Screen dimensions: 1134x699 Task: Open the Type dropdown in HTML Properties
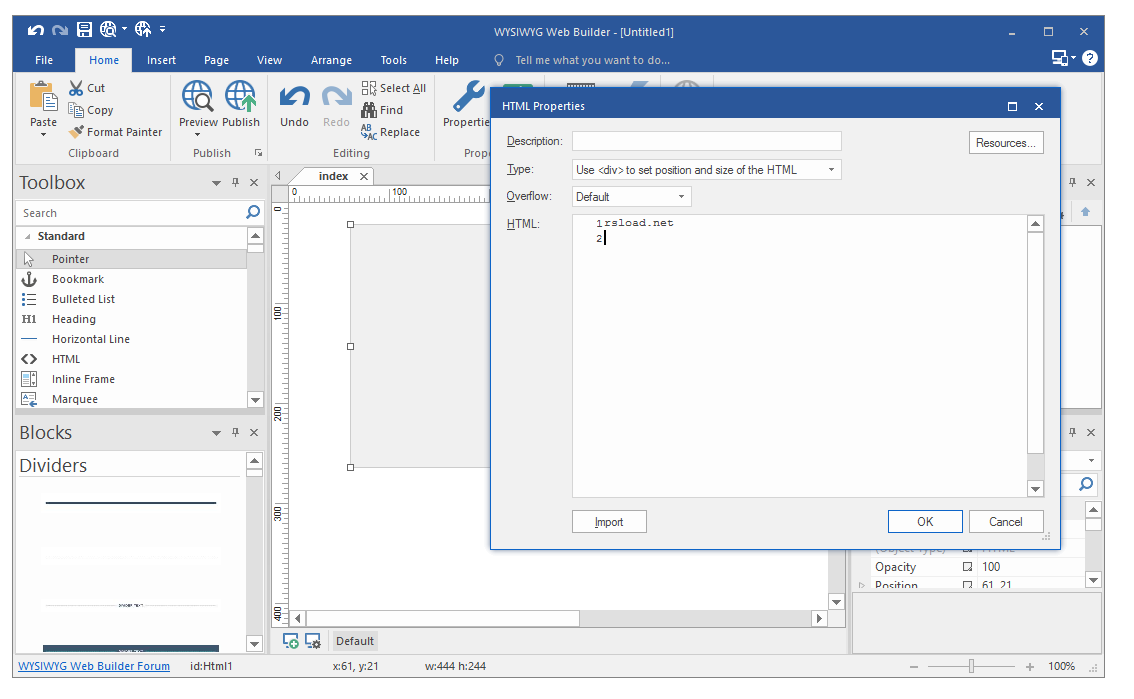click(832, 170)
